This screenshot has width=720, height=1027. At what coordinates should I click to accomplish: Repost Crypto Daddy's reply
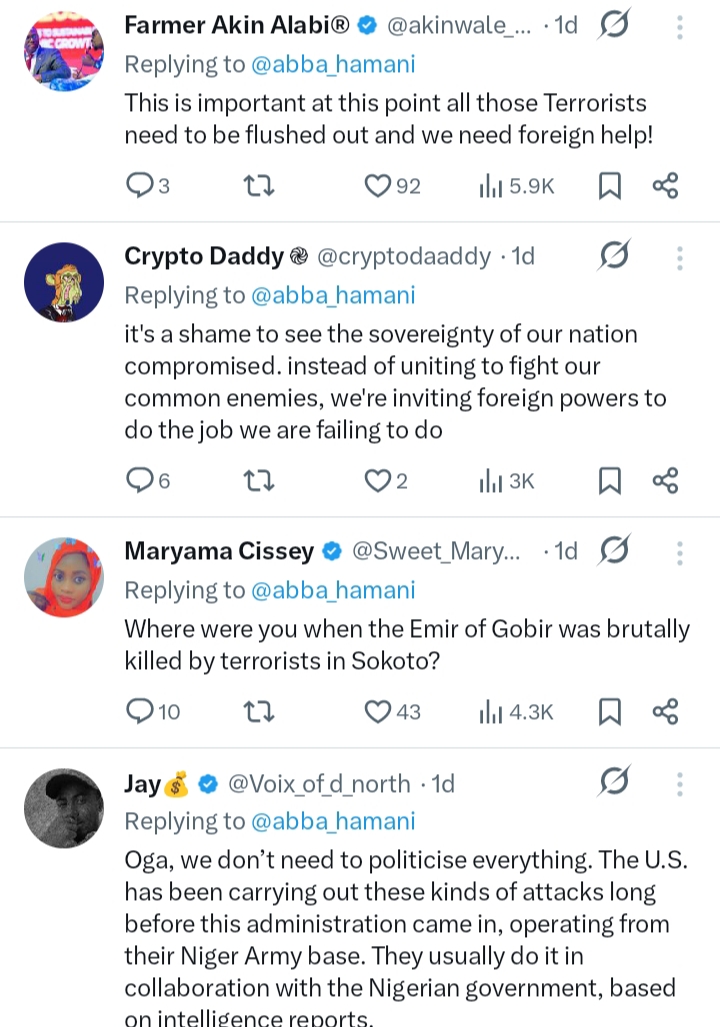point(260,481)
